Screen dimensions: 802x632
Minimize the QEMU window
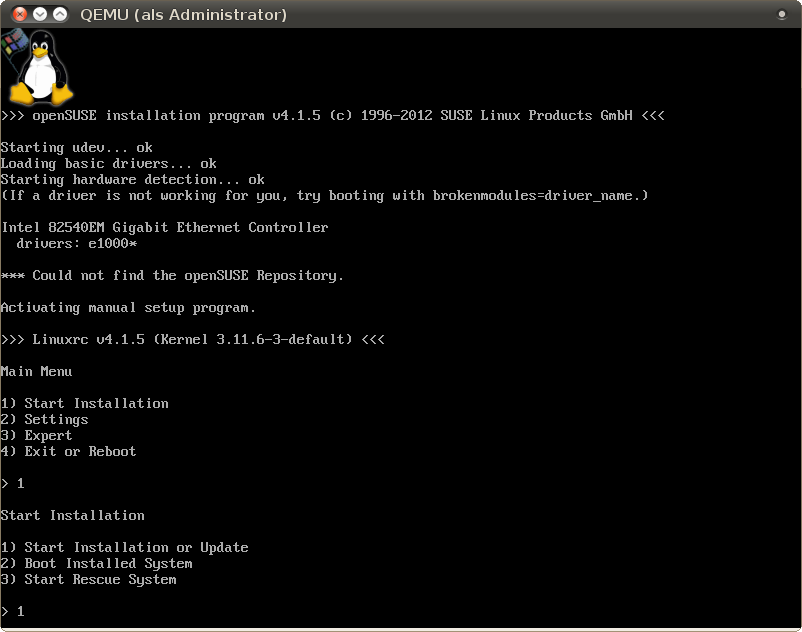(39, 15)
